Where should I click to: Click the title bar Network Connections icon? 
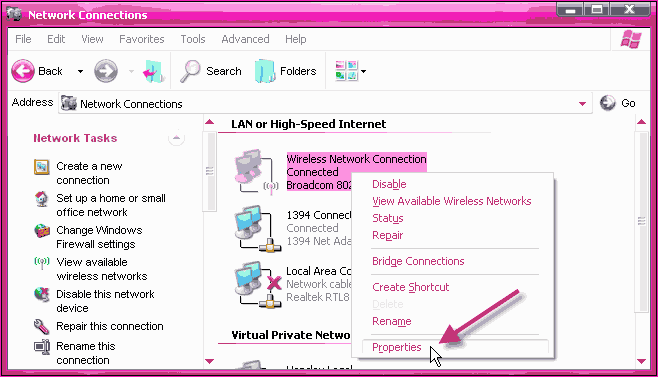(x=14, y=15)
